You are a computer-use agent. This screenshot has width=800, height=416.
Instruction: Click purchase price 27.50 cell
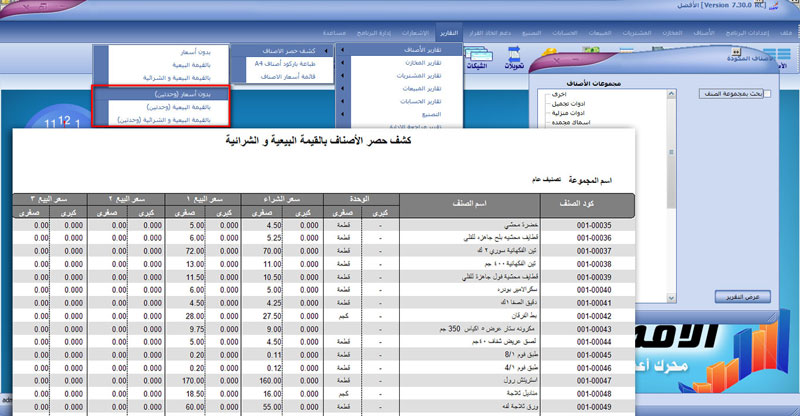click(x=272, y=316)
